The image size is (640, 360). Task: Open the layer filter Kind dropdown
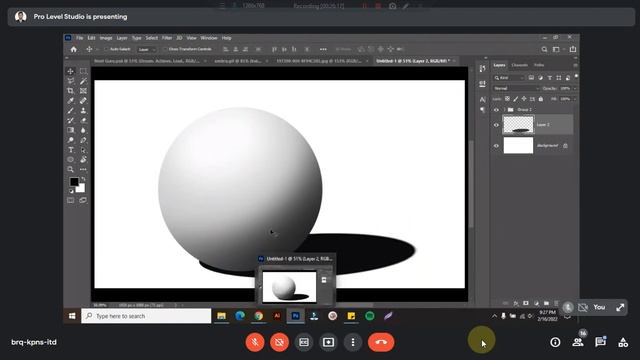pos(509,78)
